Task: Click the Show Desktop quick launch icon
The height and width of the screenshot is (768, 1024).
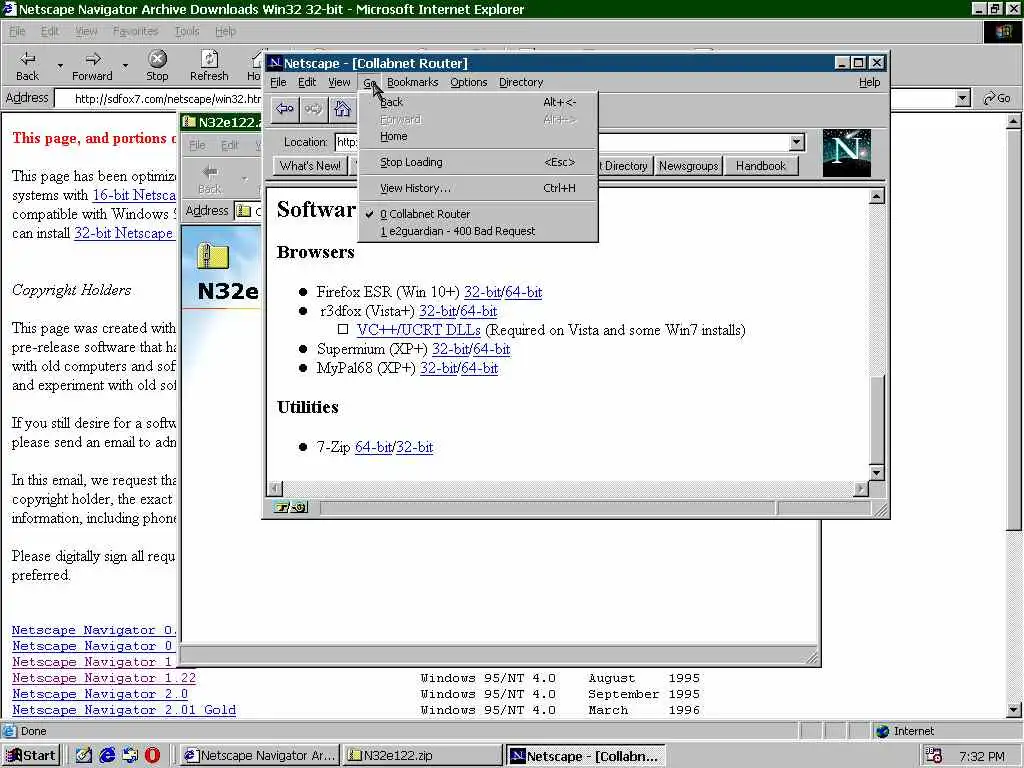Action: tap(84, 755)
